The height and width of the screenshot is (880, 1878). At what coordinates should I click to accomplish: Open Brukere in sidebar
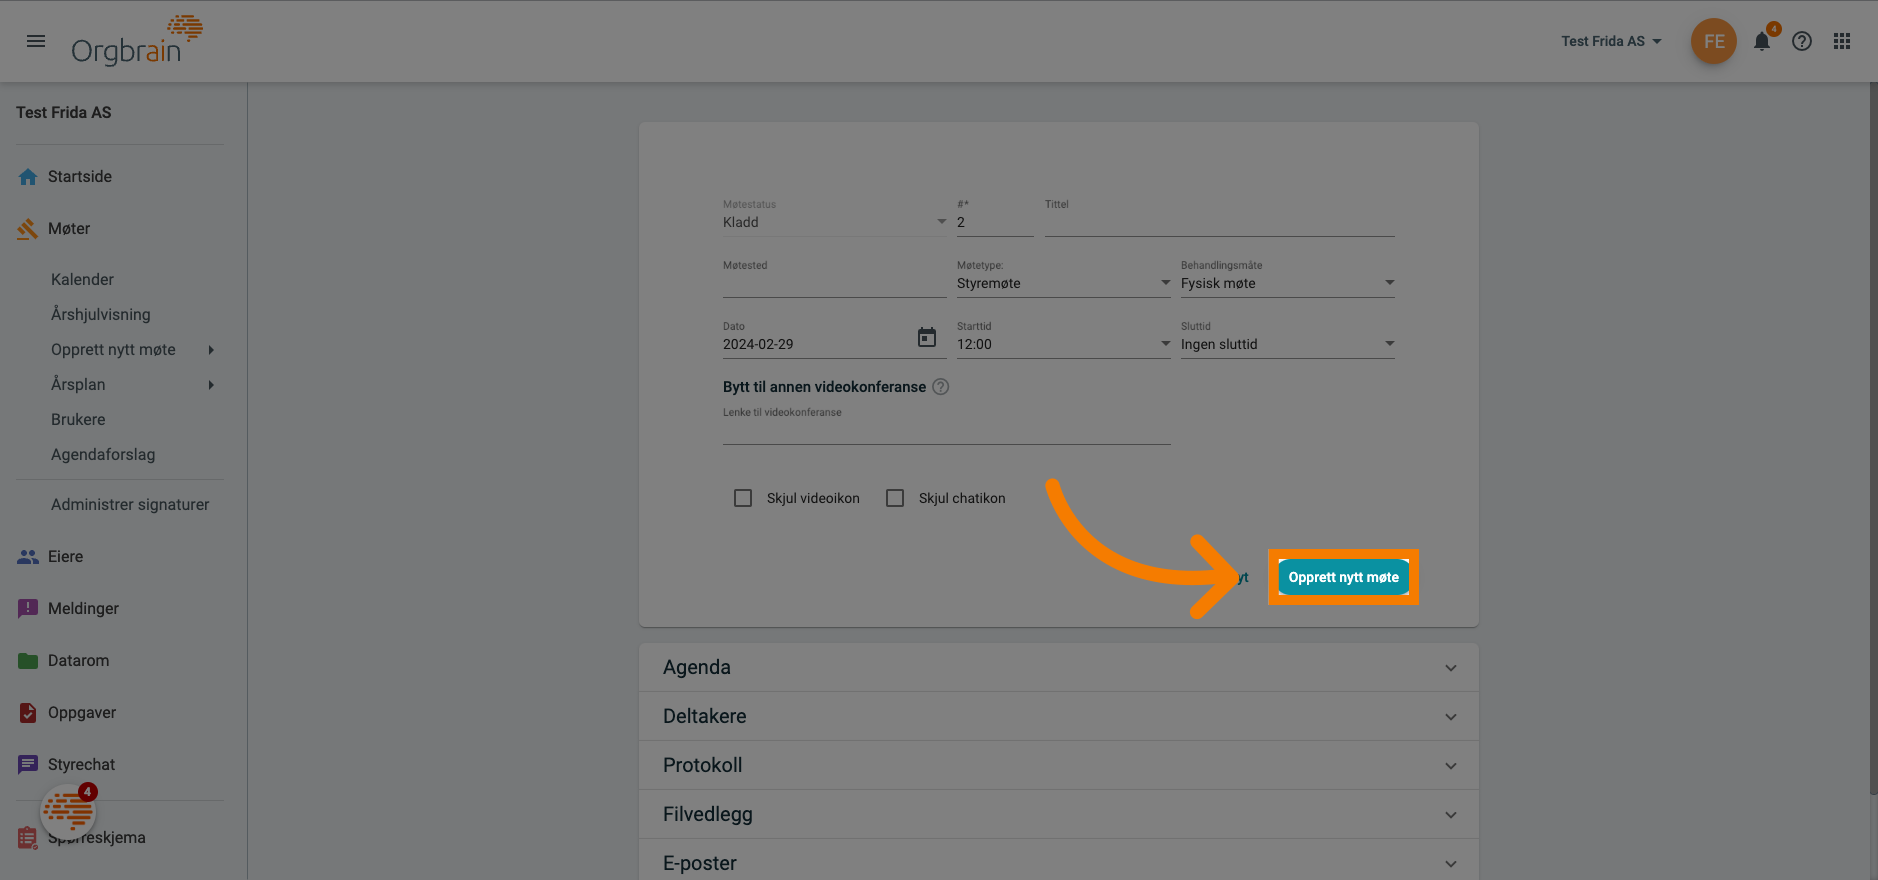coord(78,420)
